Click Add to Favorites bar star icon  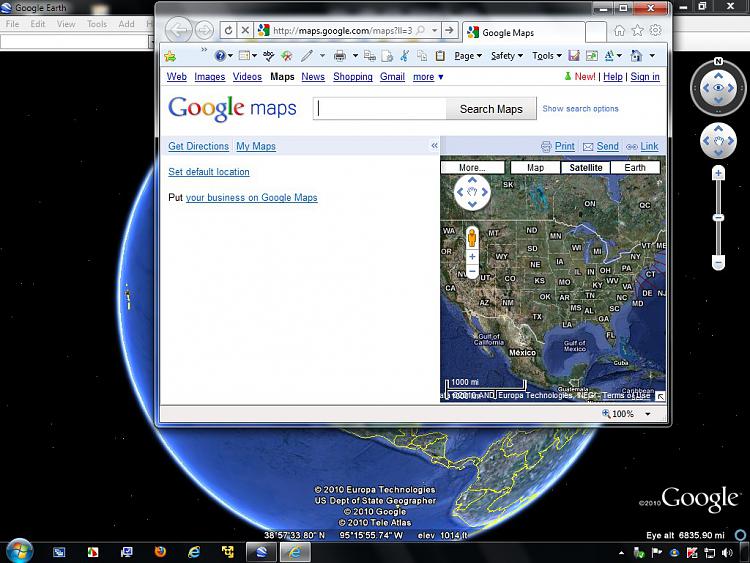coord(170,56)
